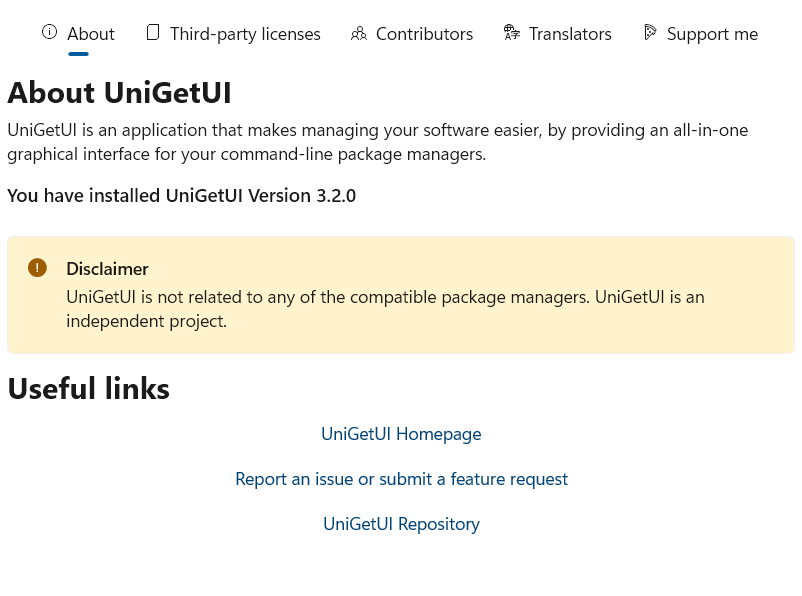Screen dimensions: 802x596
Task: Open the Translators tab
Action: (570, 33)
